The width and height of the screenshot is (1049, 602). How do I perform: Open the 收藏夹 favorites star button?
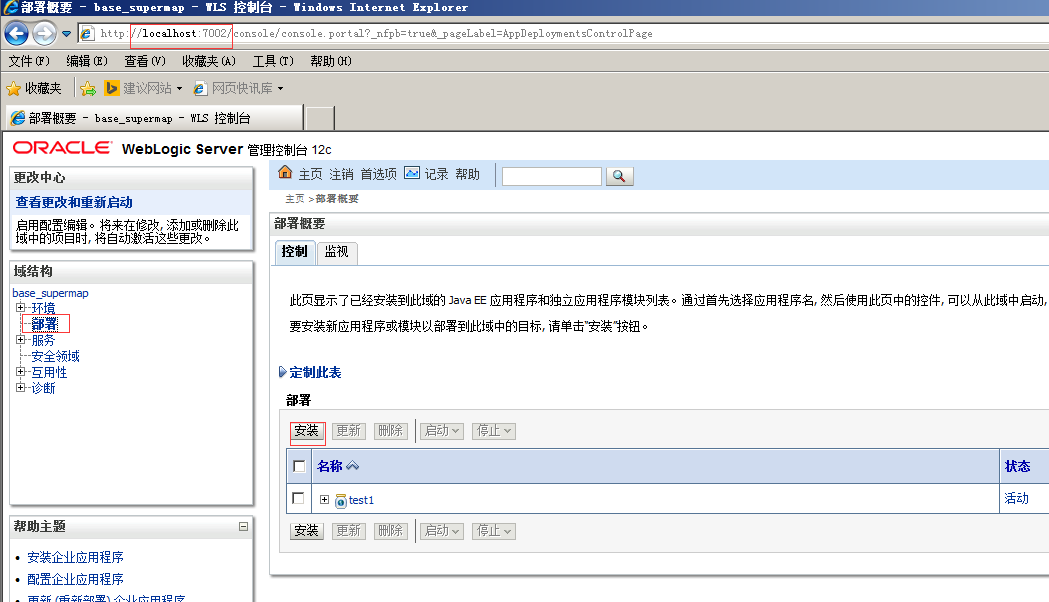pyautogui.click(x=33, y=88)
